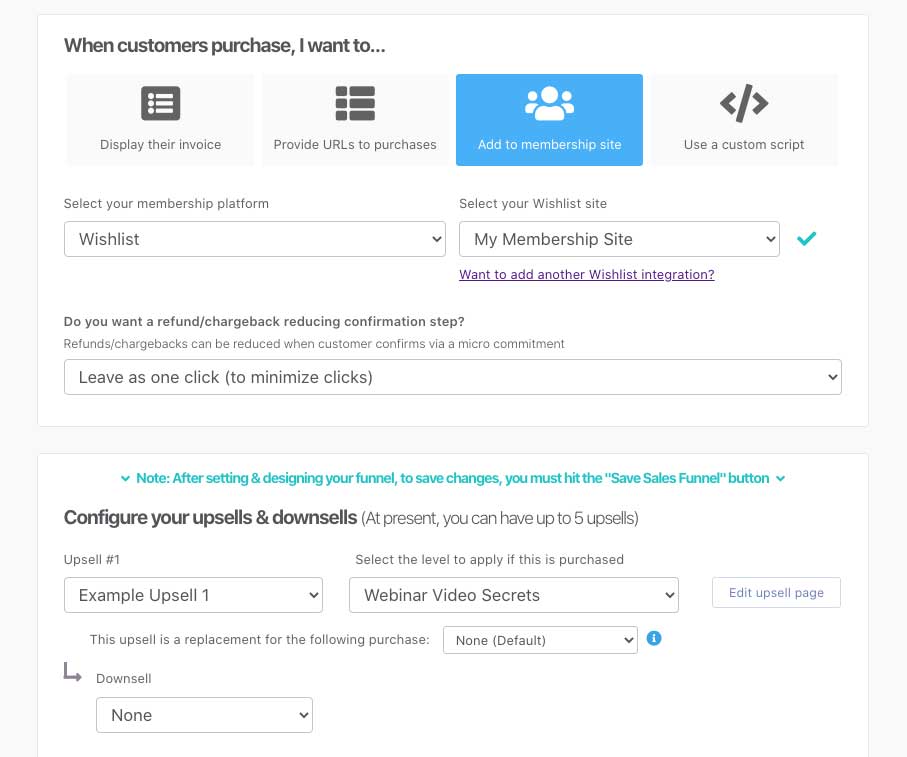Open the My Membership Site dropdown
Image resolution: width=907 pixels, height=757 pixels.
[619, 239]
